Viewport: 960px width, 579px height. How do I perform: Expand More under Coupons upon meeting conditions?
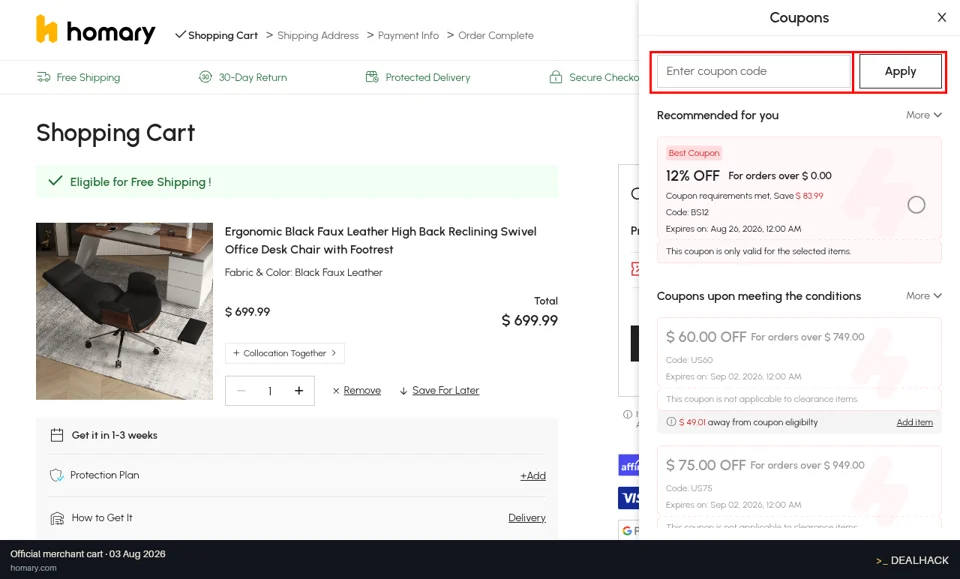coord(923,296)
